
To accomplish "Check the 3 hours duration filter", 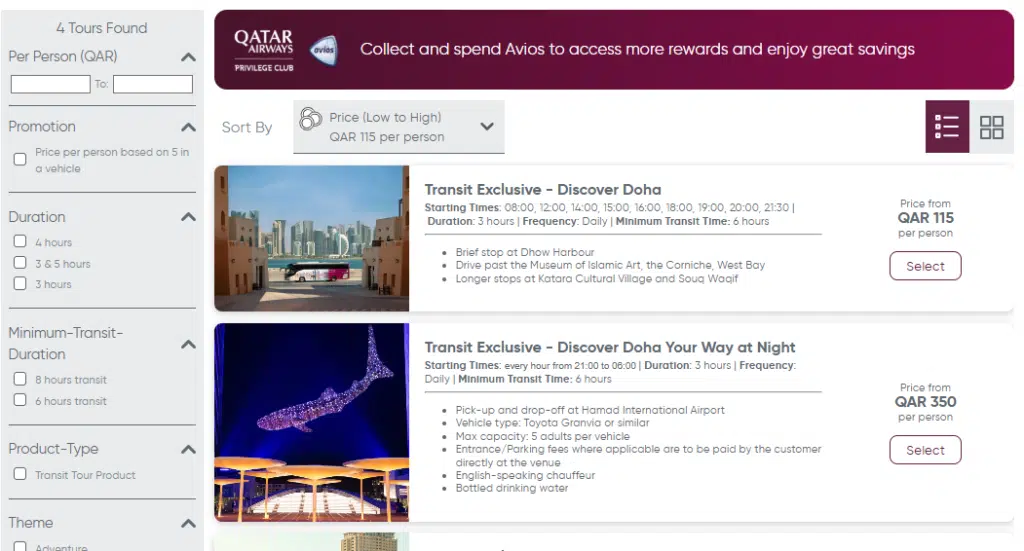I will click(x=20, y=283).
